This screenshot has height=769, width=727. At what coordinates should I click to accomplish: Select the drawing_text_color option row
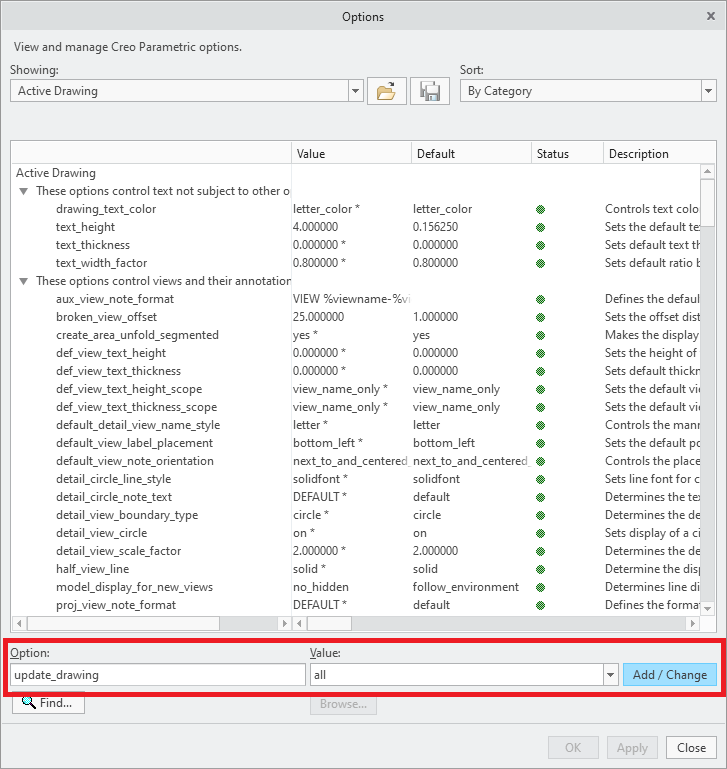tap(106, 209)
